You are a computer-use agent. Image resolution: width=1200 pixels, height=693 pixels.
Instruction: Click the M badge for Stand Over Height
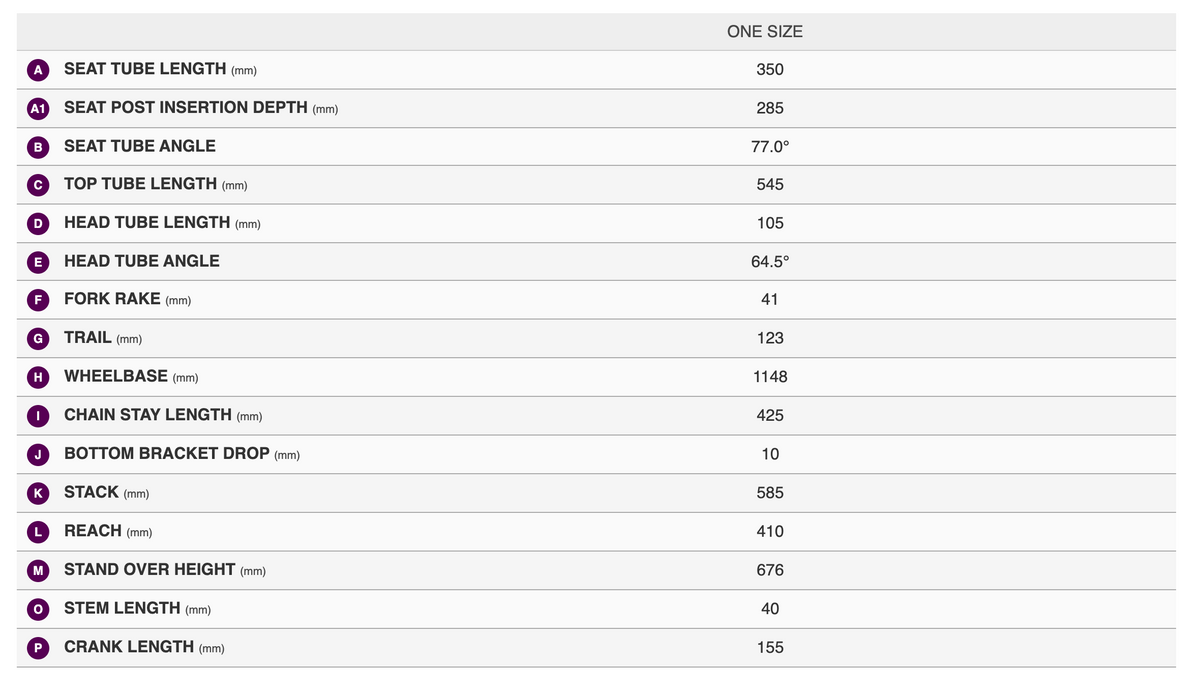38,570
